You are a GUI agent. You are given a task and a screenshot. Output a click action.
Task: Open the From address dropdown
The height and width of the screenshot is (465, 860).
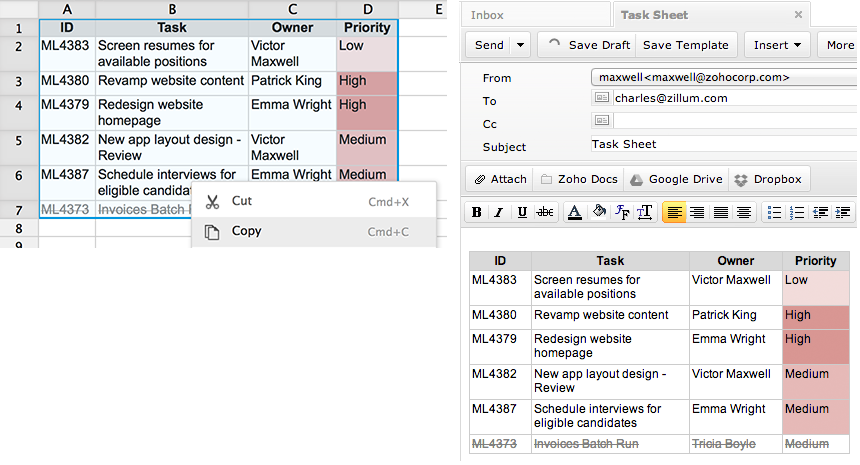coord(720,77)
